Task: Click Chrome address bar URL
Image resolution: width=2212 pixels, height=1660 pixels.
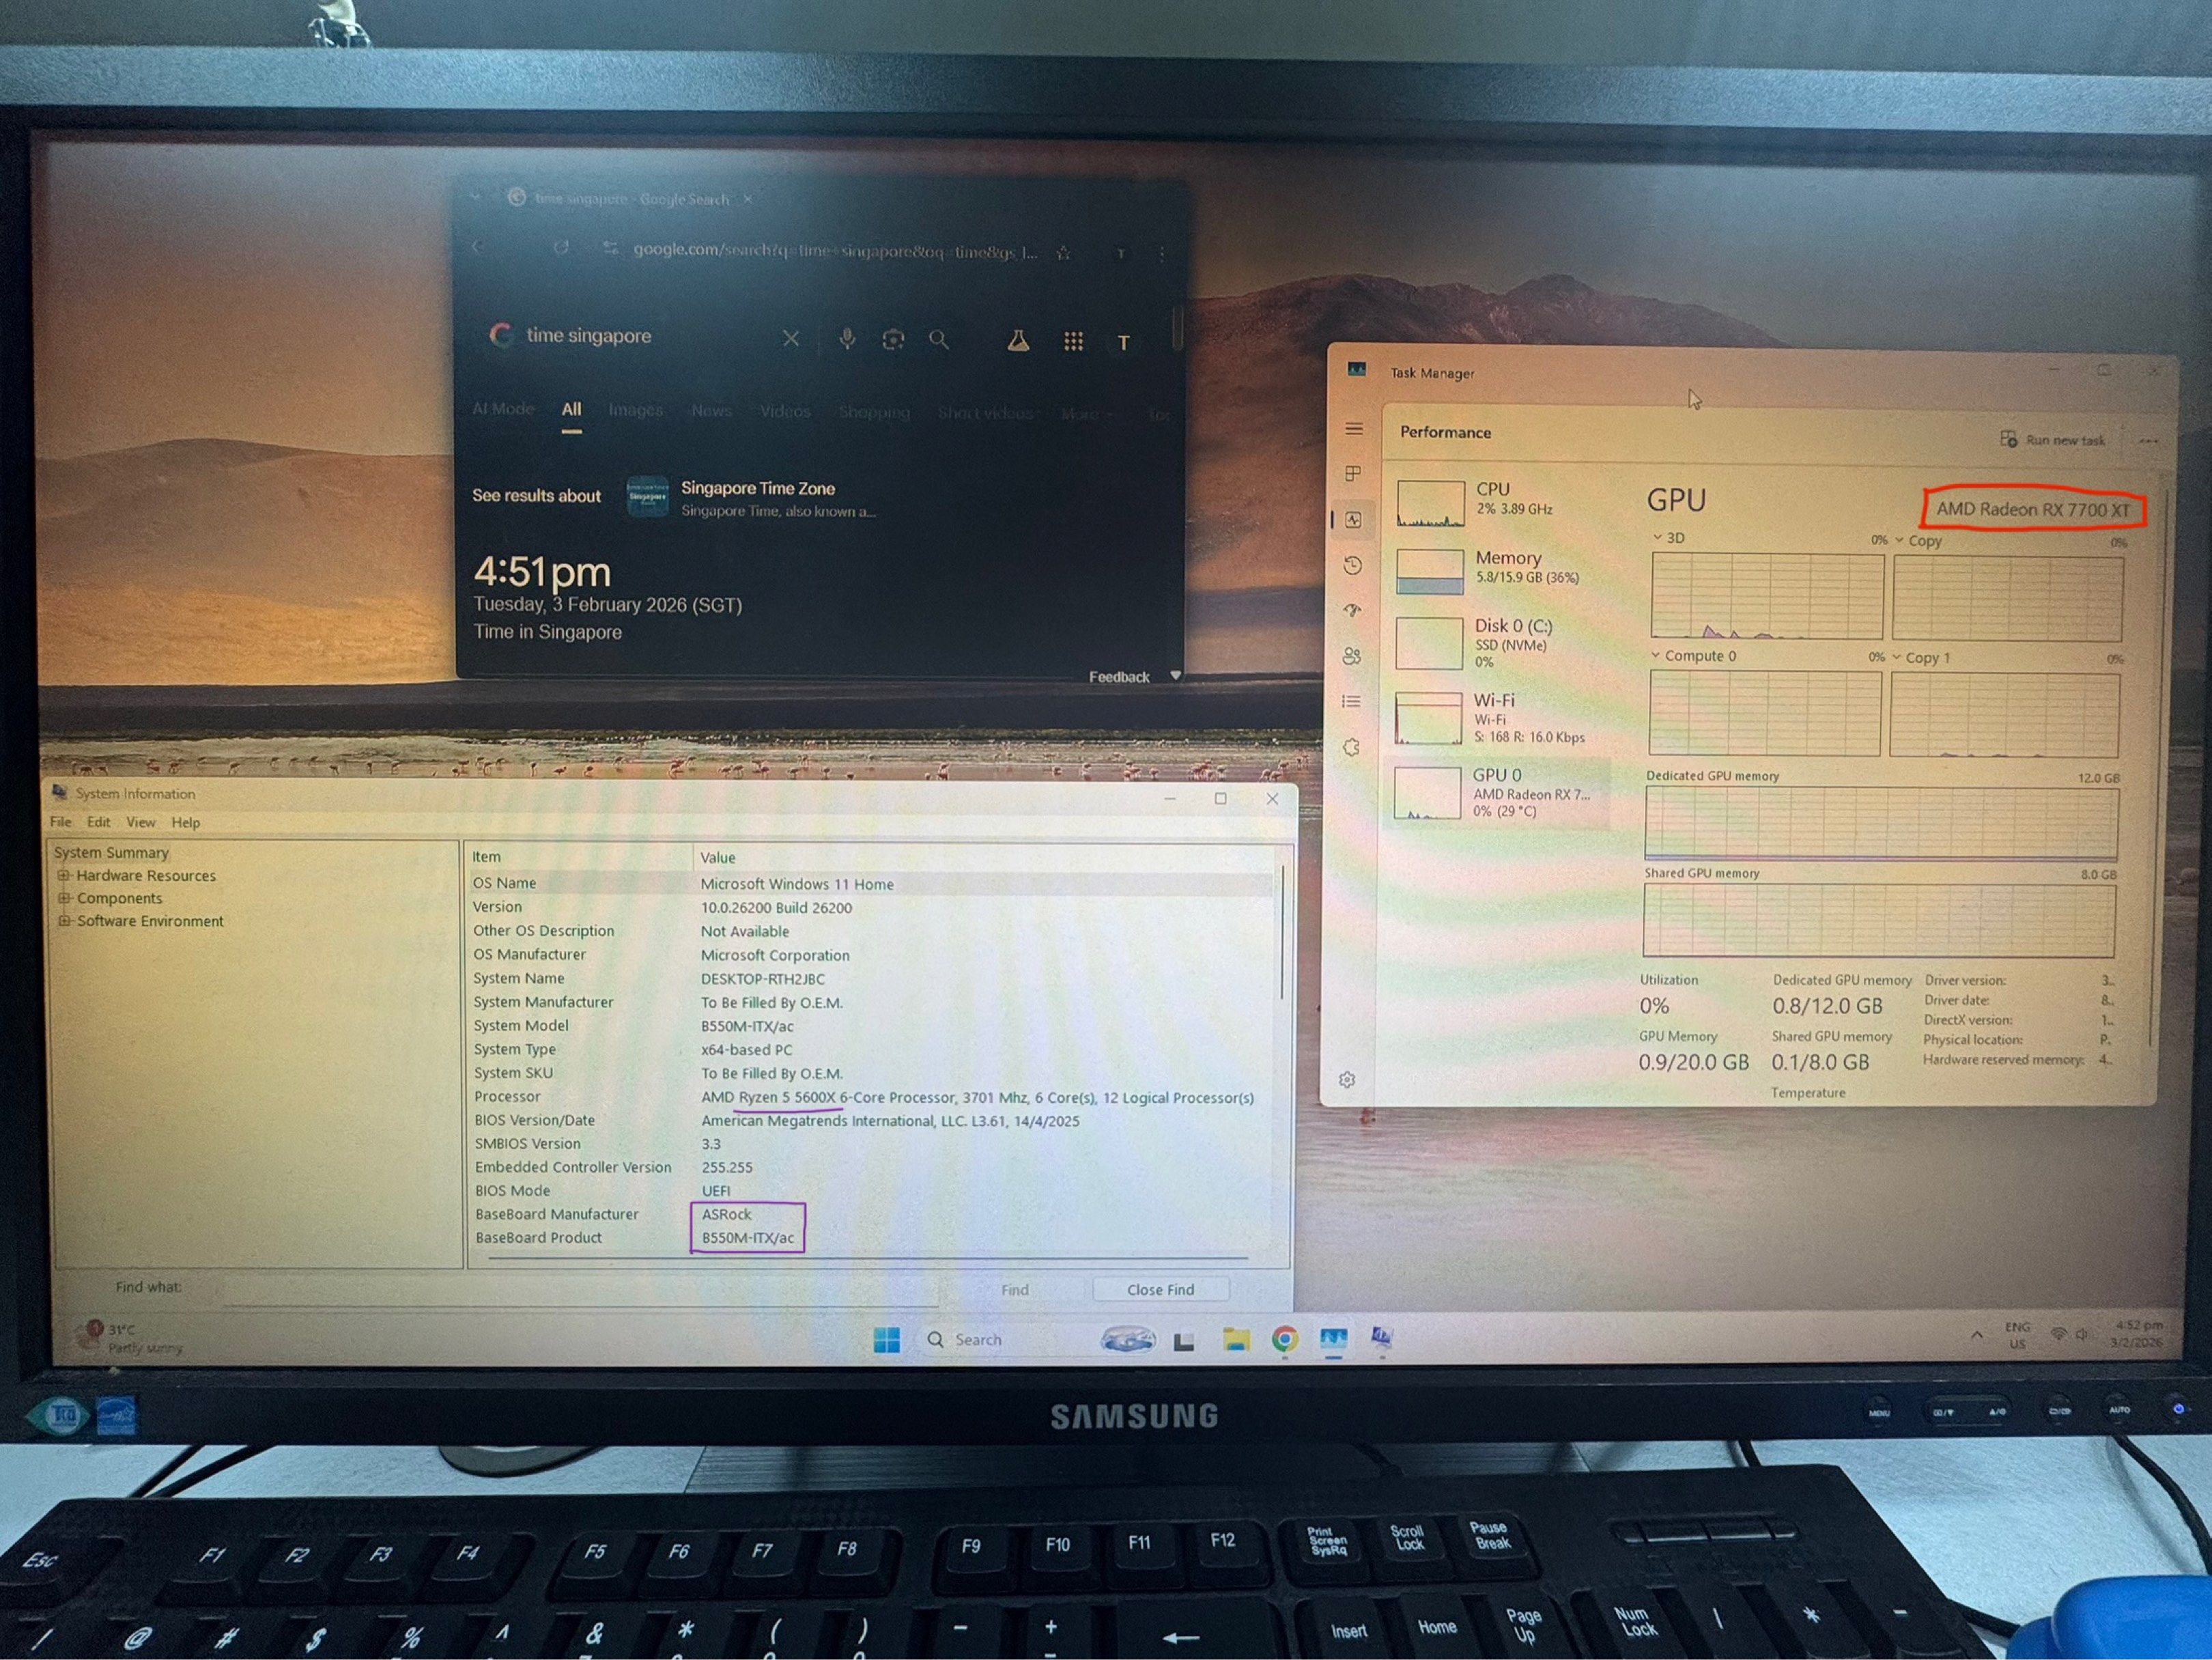Action: (835, 250)
